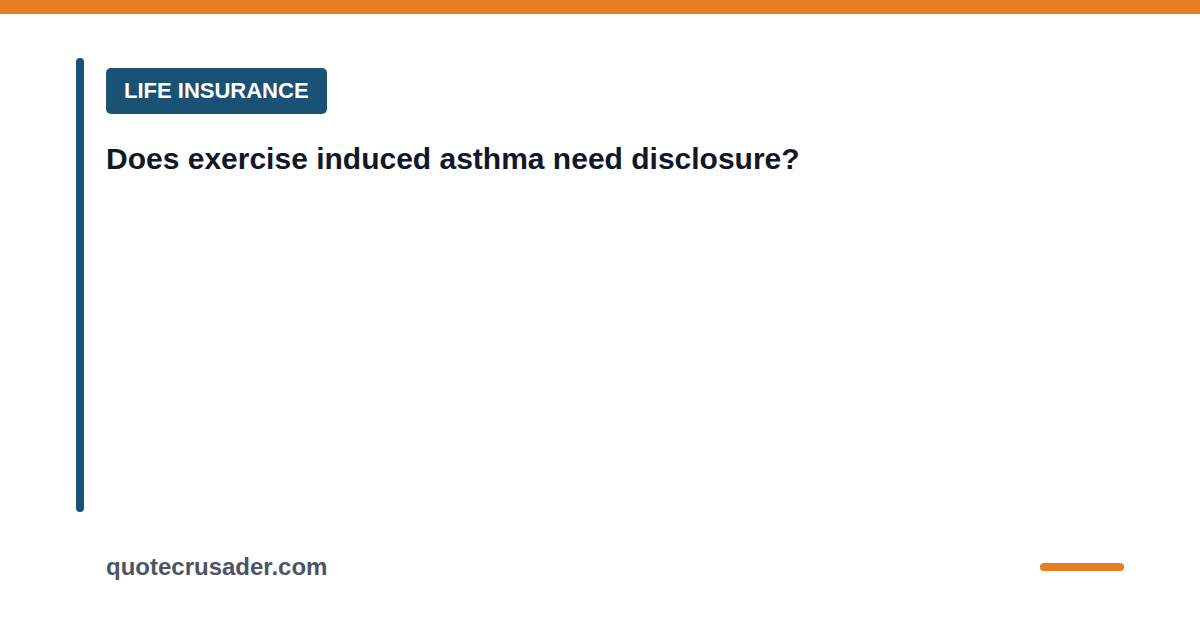The width and height of the screenshot is (1200, 630).
Task: Select the word "disclosure?" in the headline
Action: (x=715, y=159)
